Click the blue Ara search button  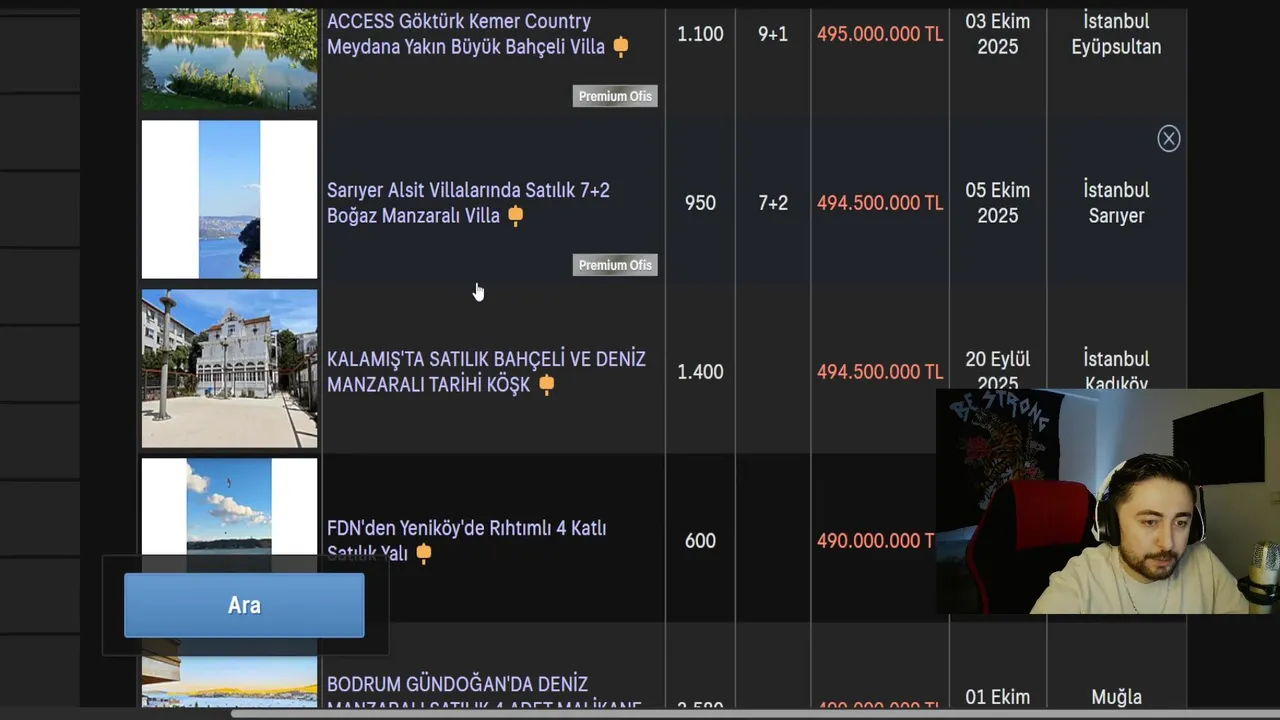pyautogui.click(x=244, y=605)
